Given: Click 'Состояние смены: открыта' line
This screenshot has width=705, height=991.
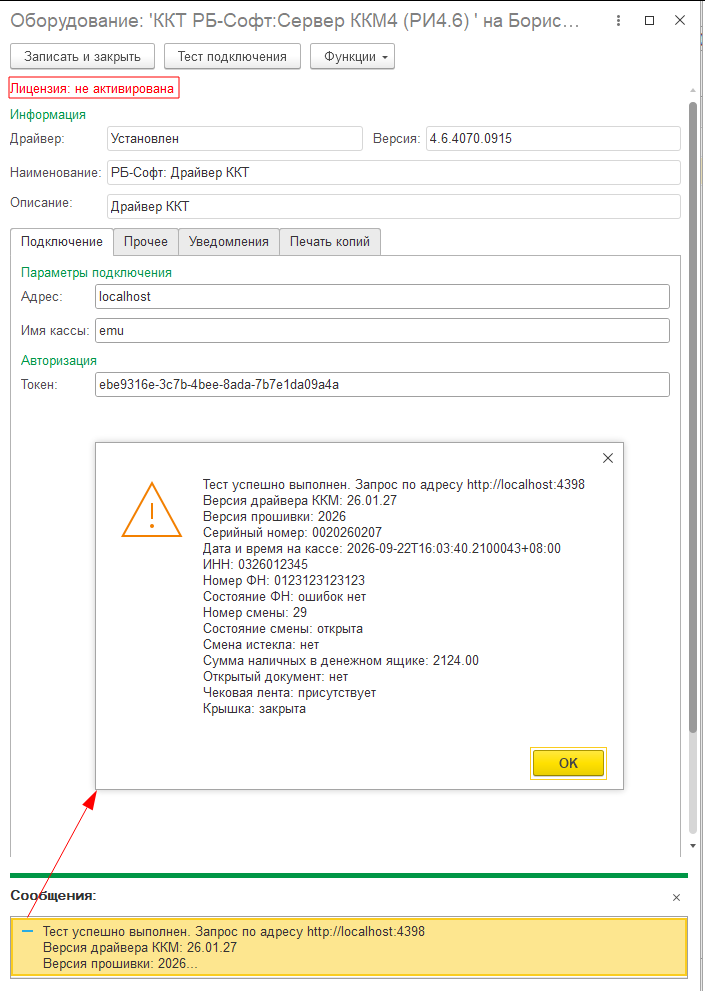Looking at the screenshot, I should coord(283,629).
